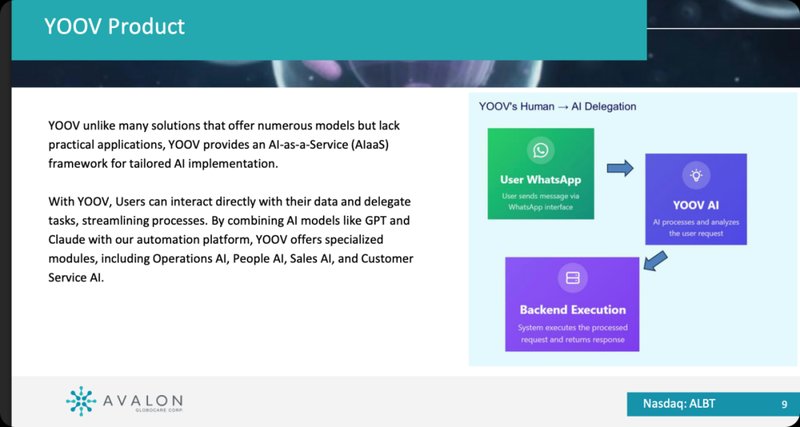Click the right-pointing arrow between WhatsApp and YOOV AI
Image resolution: width=800 pixels, height=427 pixels.
pyautogui.click(x=621, y=168)
